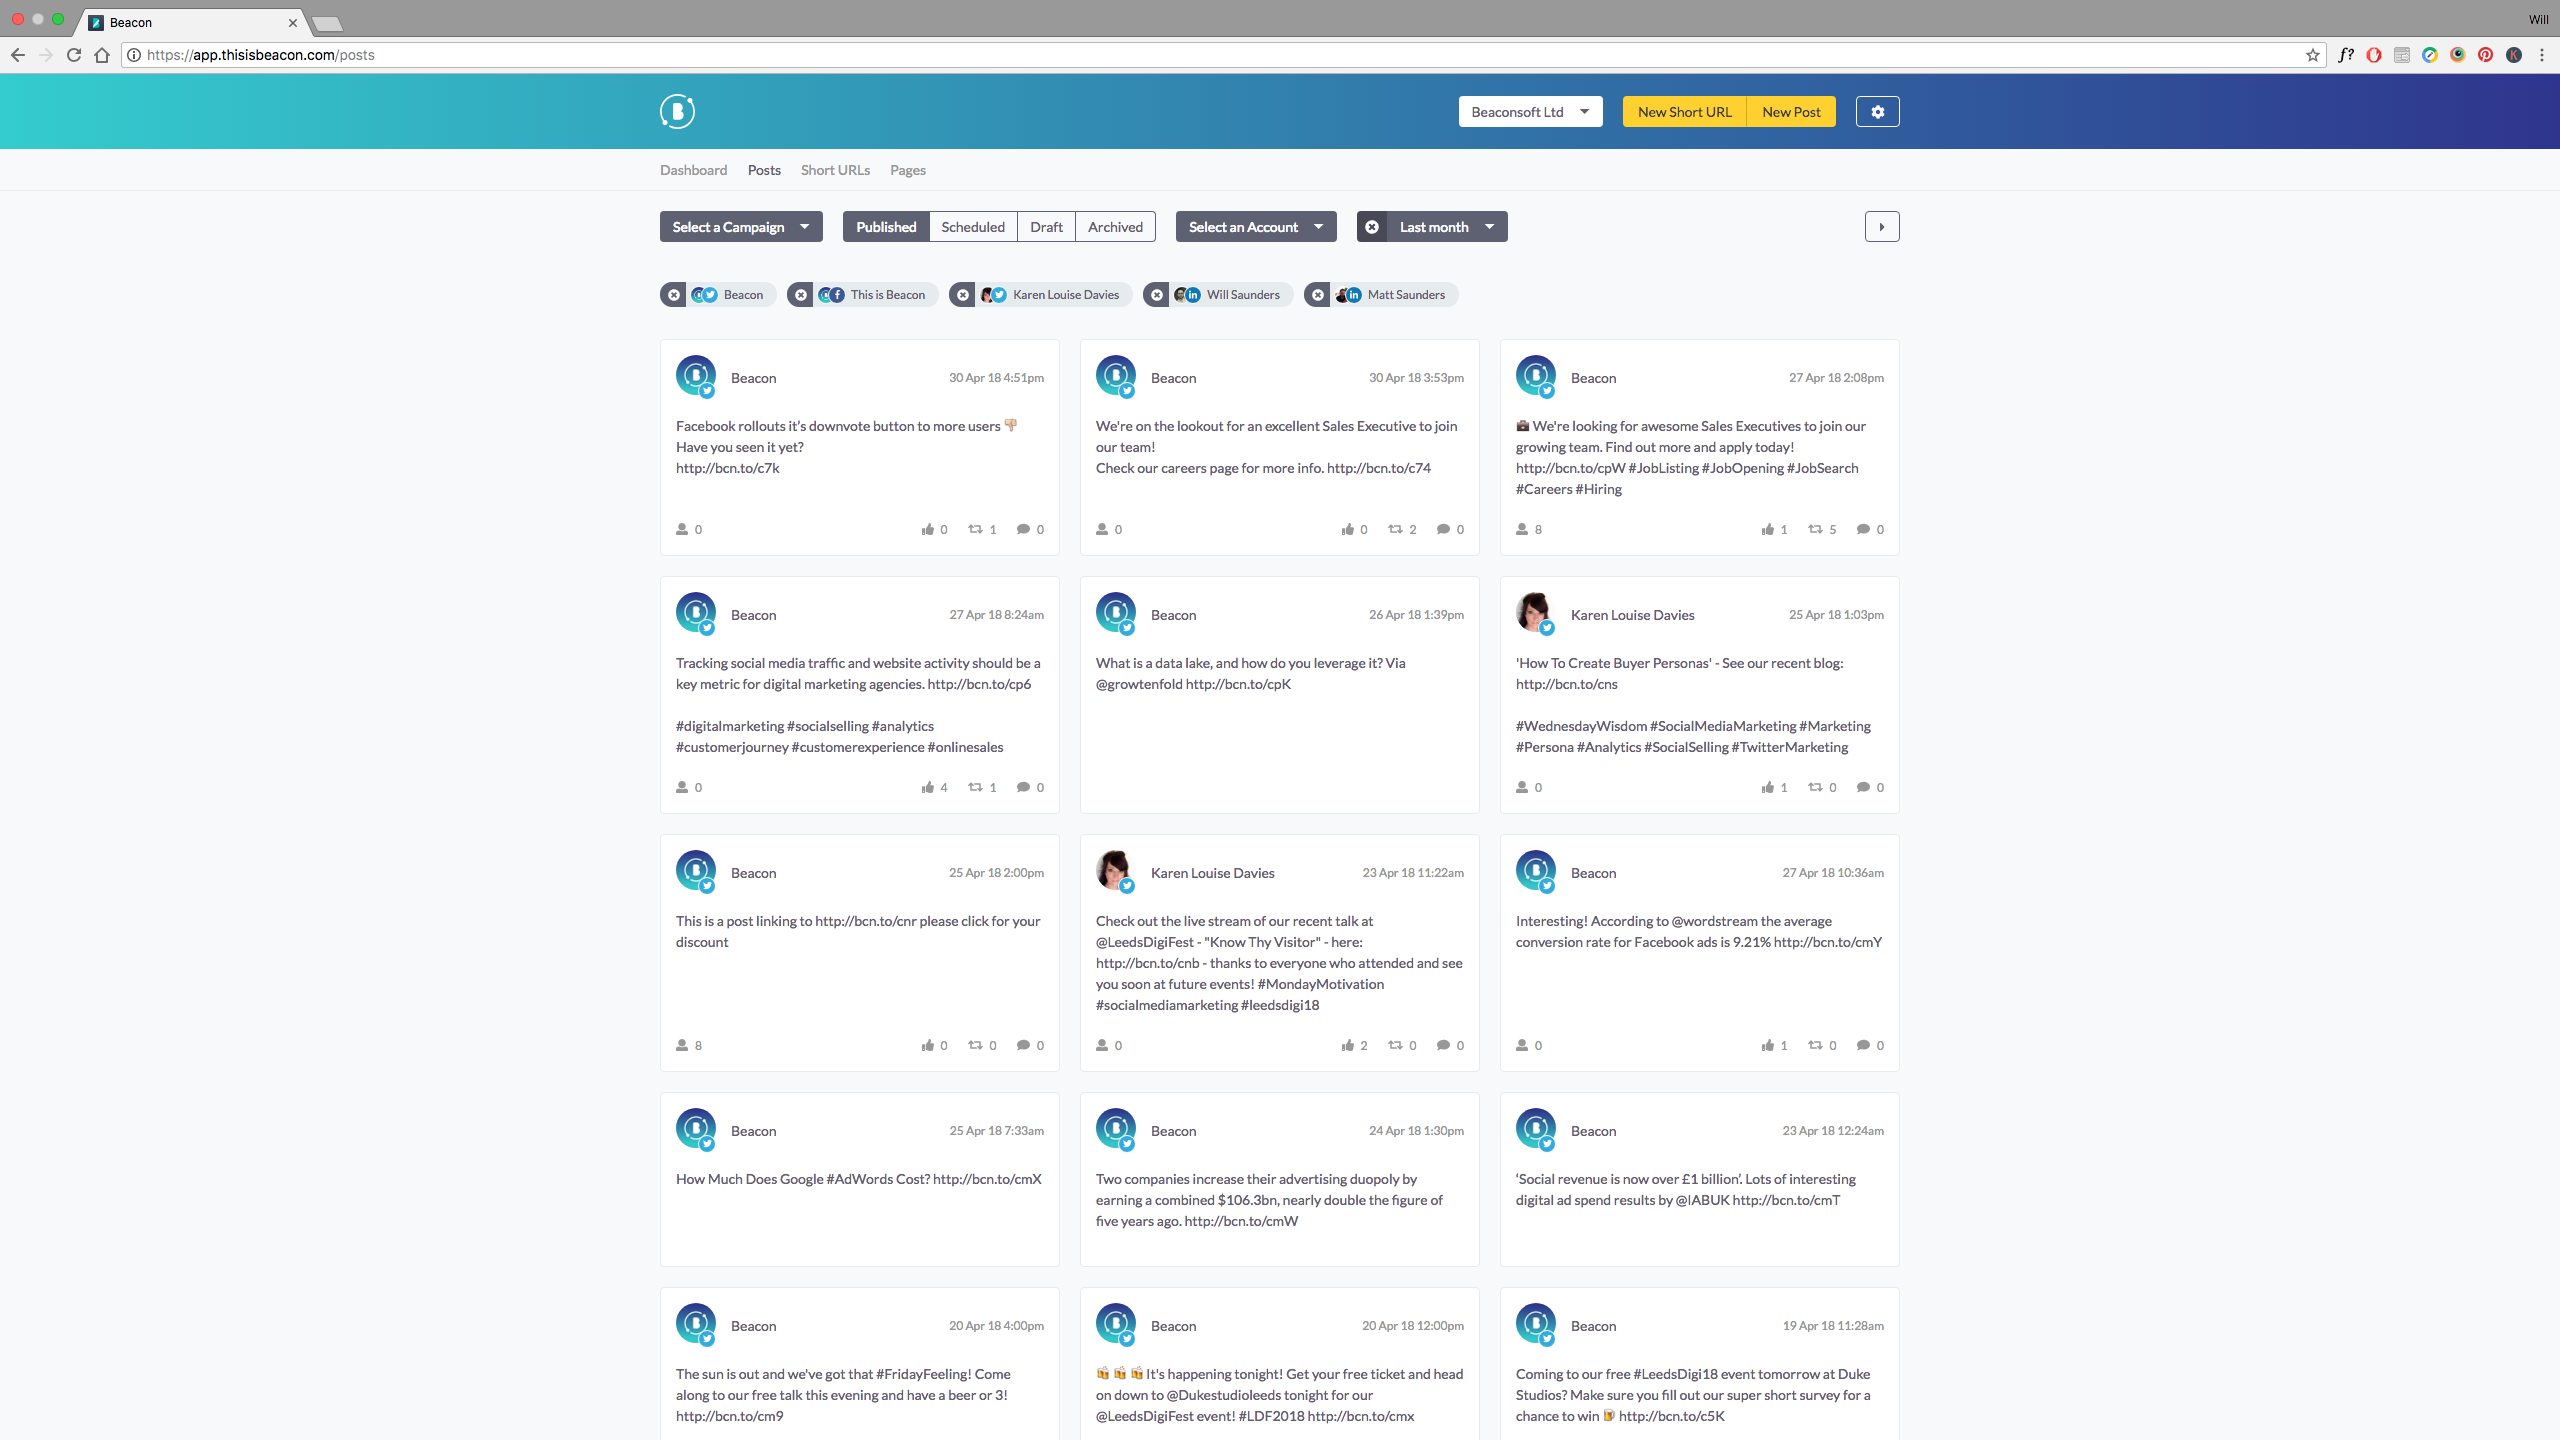
Task: Remove the Karen Louise Davies filter chip
Action: [962, 295]
